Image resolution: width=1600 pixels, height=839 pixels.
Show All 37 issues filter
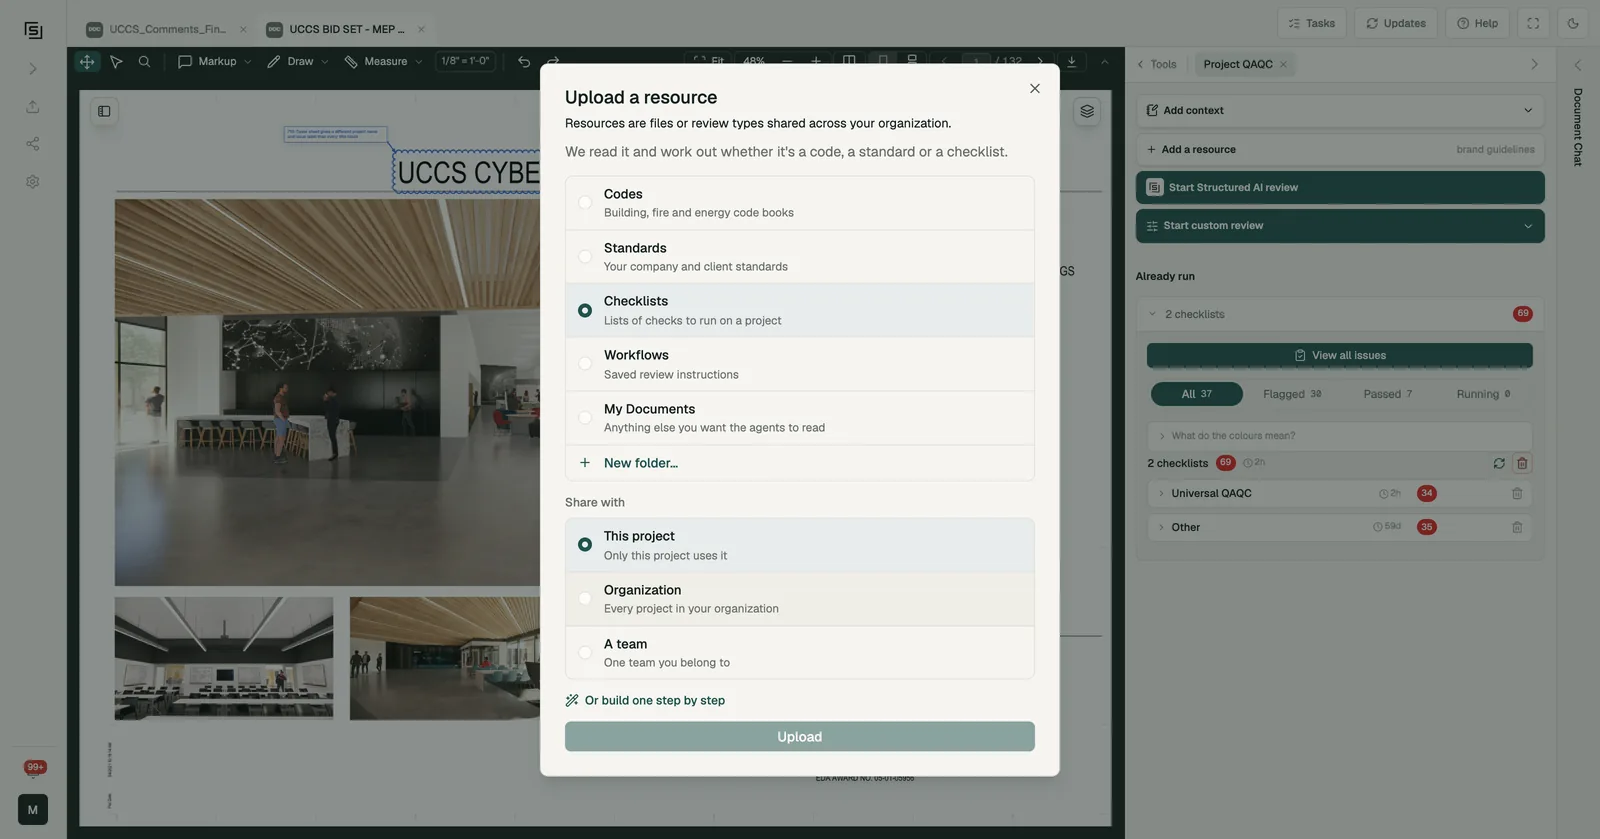point(1197,394)
